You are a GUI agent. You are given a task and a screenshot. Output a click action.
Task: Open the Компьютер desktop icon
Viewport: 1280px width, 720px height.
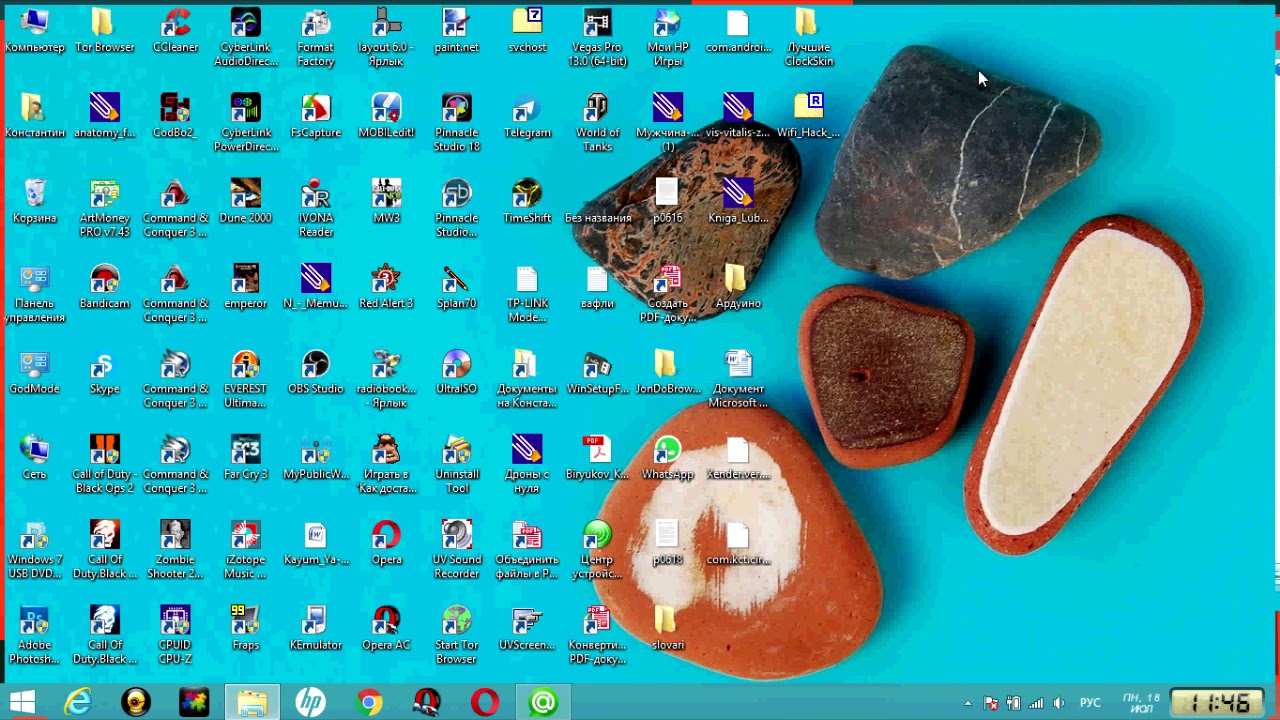(x=34, y=31)
